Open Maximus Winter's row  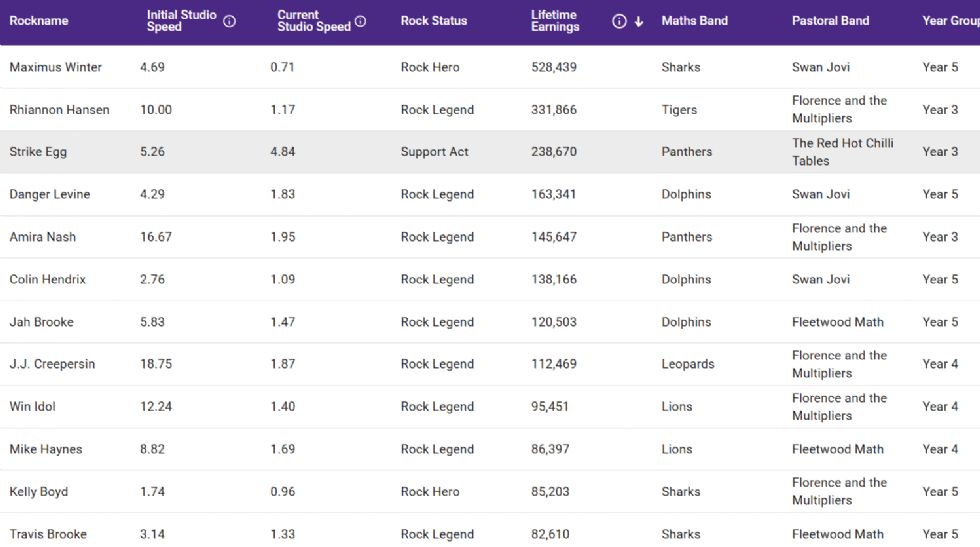point(55,67)
